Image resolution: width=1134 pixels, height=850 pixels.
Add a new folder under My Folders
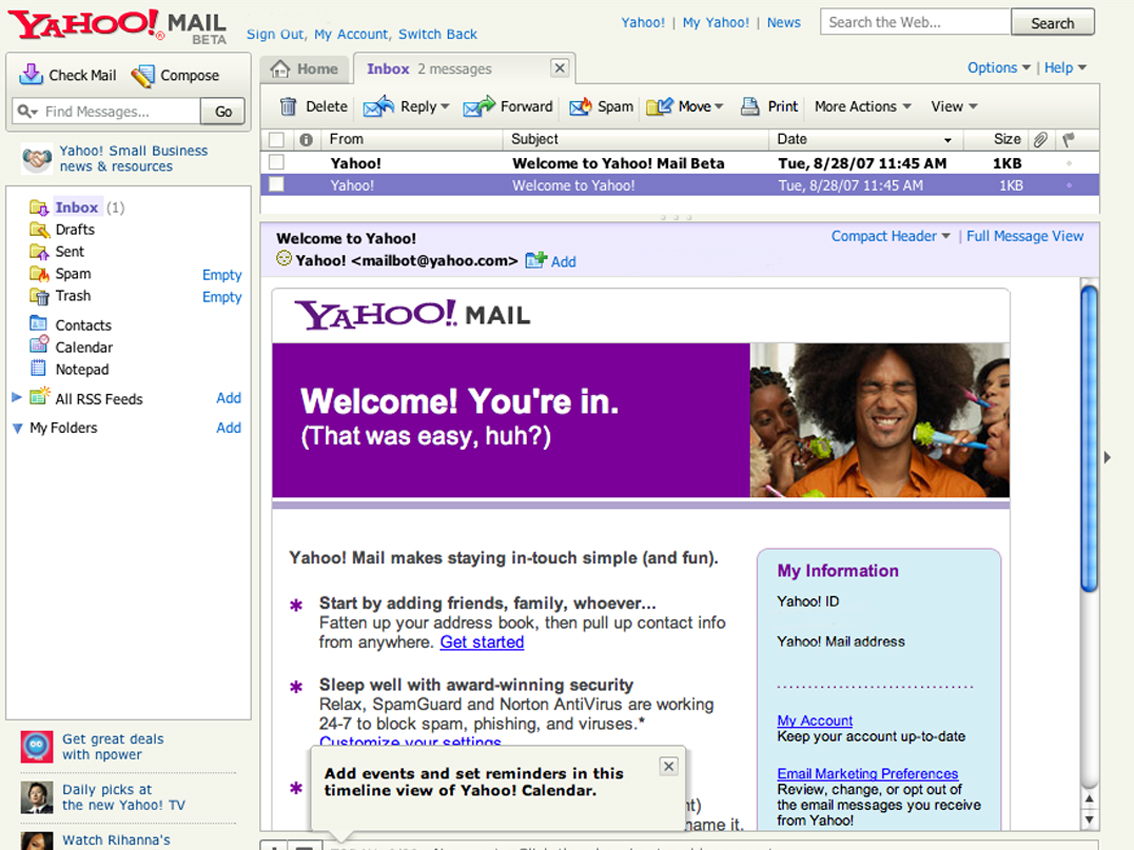point(229,428)
